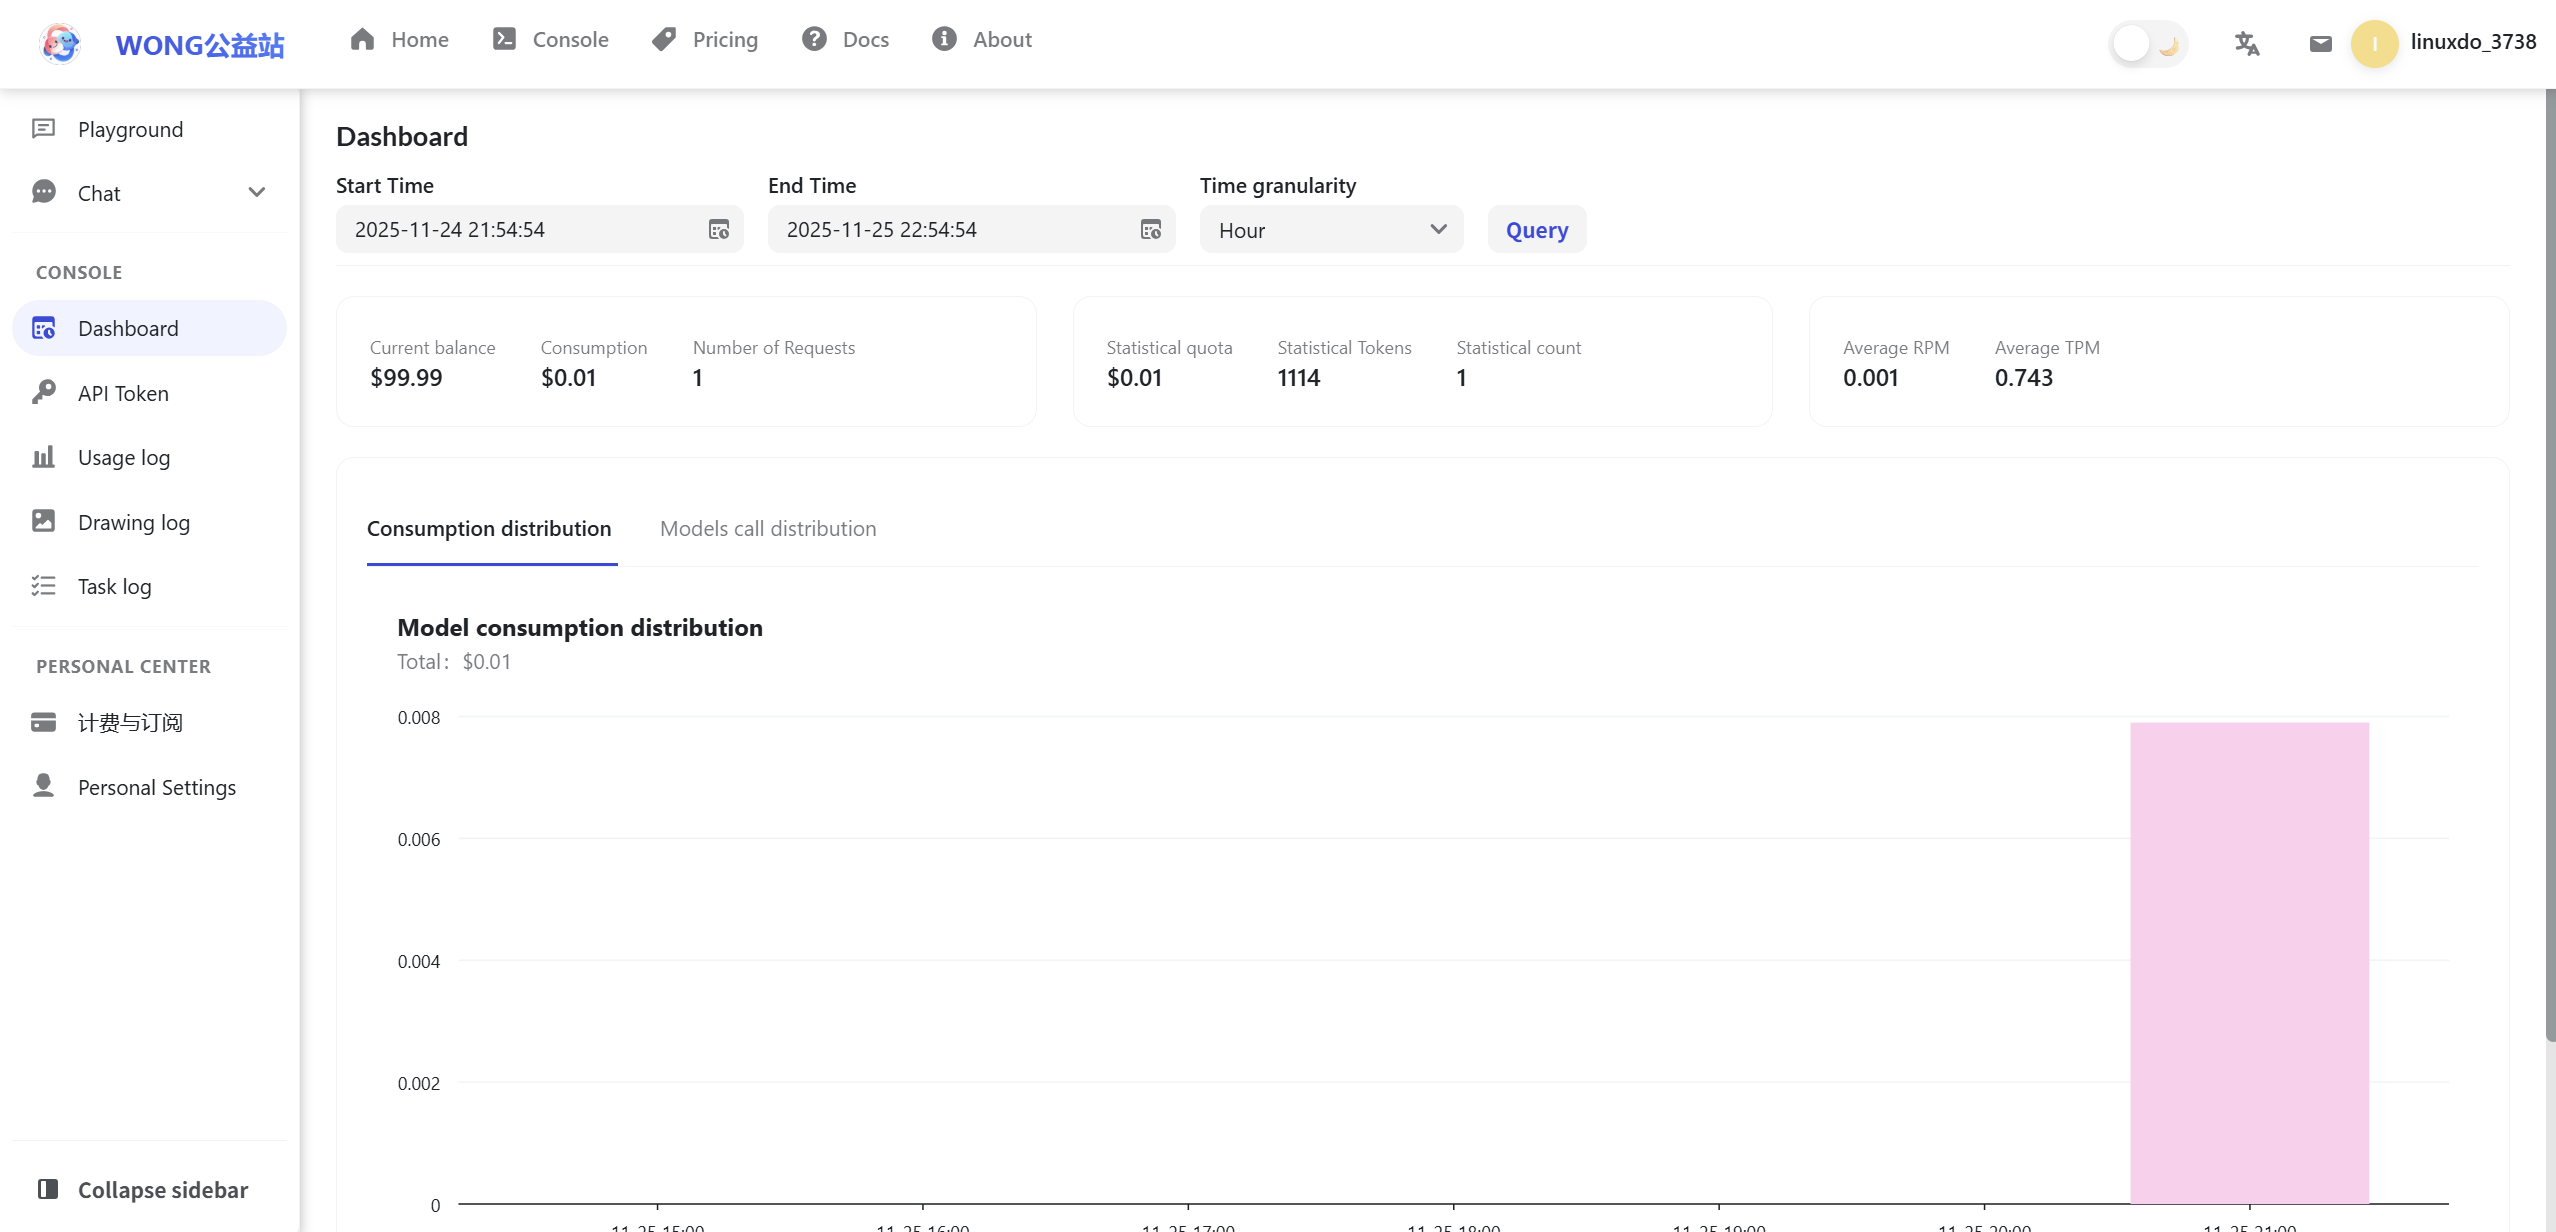The image size is (2556, 1232).
Task: Open the Pricing menu item
Action: coord(705,40)
